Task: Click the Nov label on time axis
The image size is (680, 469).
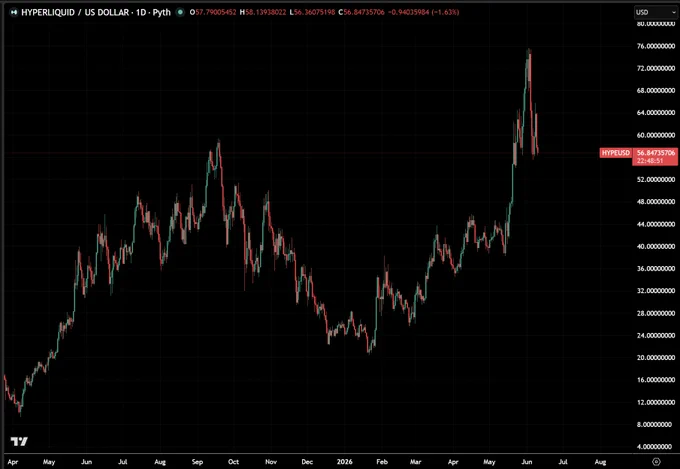Action: (x=271, y=462)
